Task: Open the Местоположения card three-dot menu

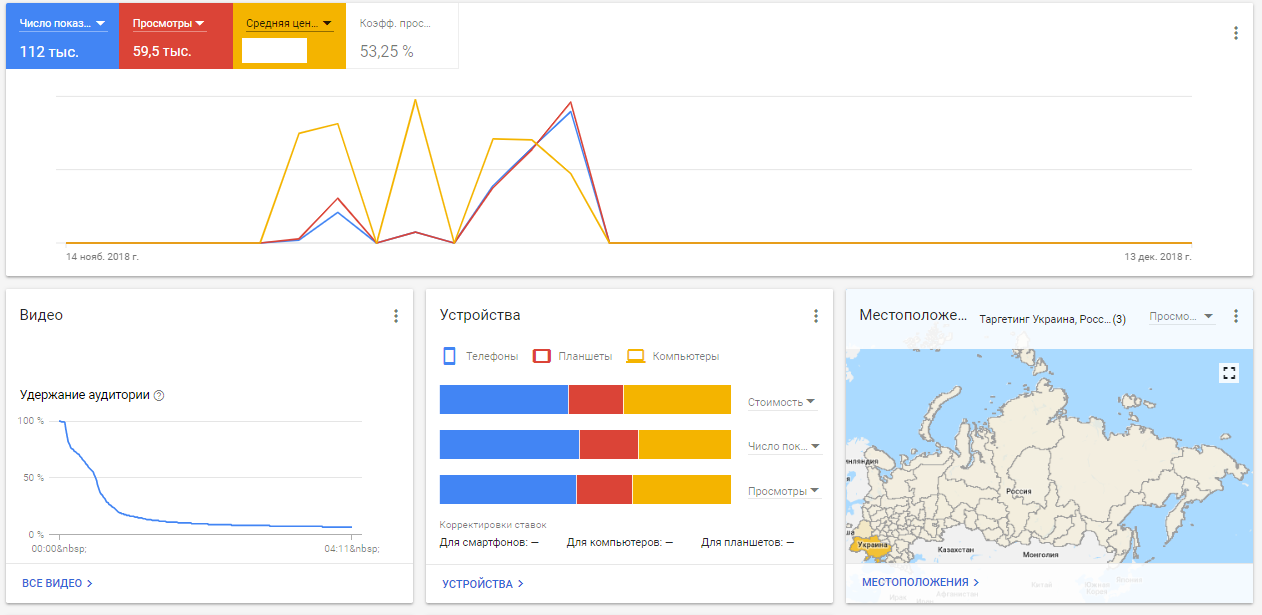Action: (x=1235, y=316)
